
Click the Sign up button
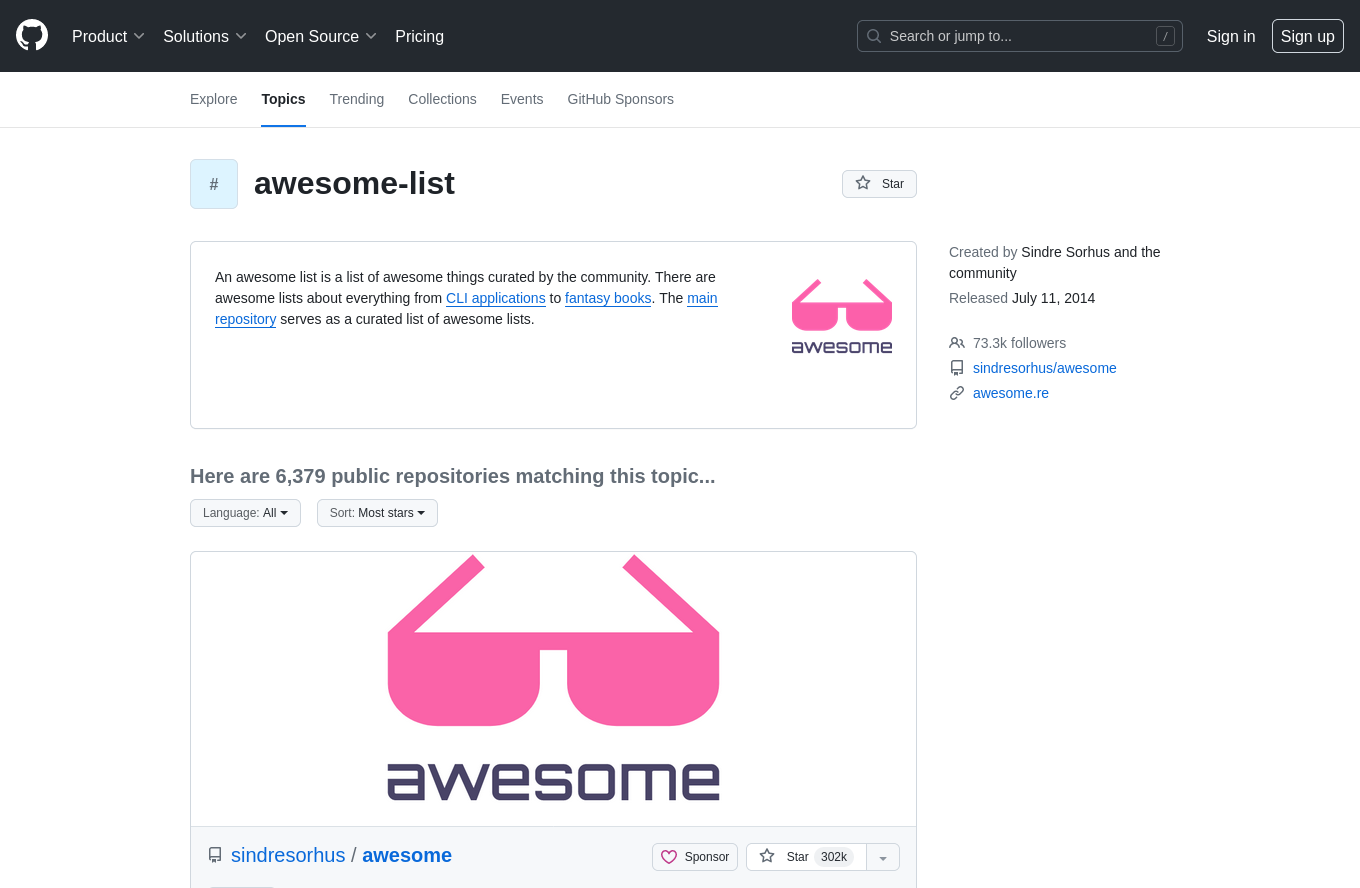tap(1308, 36)
